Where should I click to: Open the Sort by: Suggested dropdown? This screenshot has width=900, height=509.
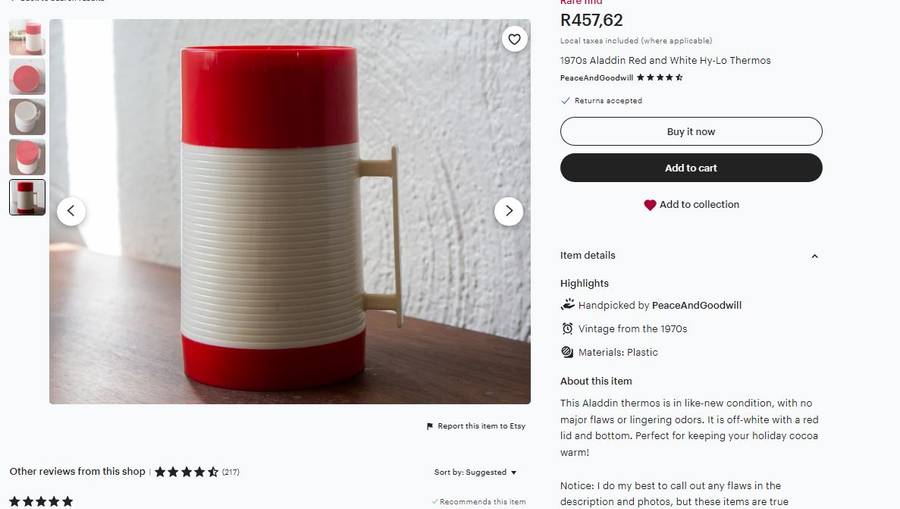(476, 472)
